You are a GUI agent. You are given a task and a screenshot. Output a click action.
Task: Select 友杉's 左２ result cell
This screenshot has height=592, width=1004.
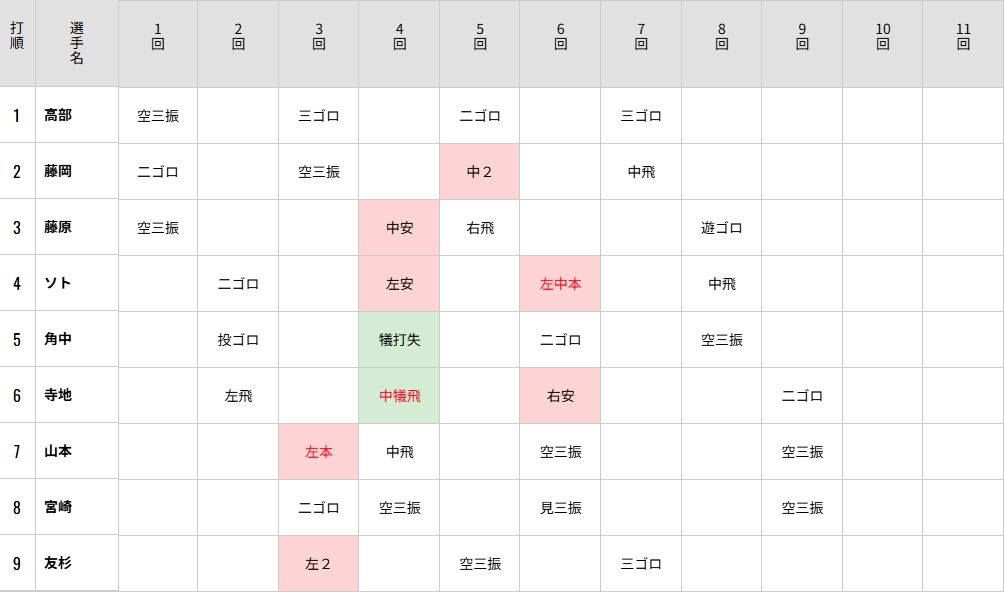(x=318, y=563)
